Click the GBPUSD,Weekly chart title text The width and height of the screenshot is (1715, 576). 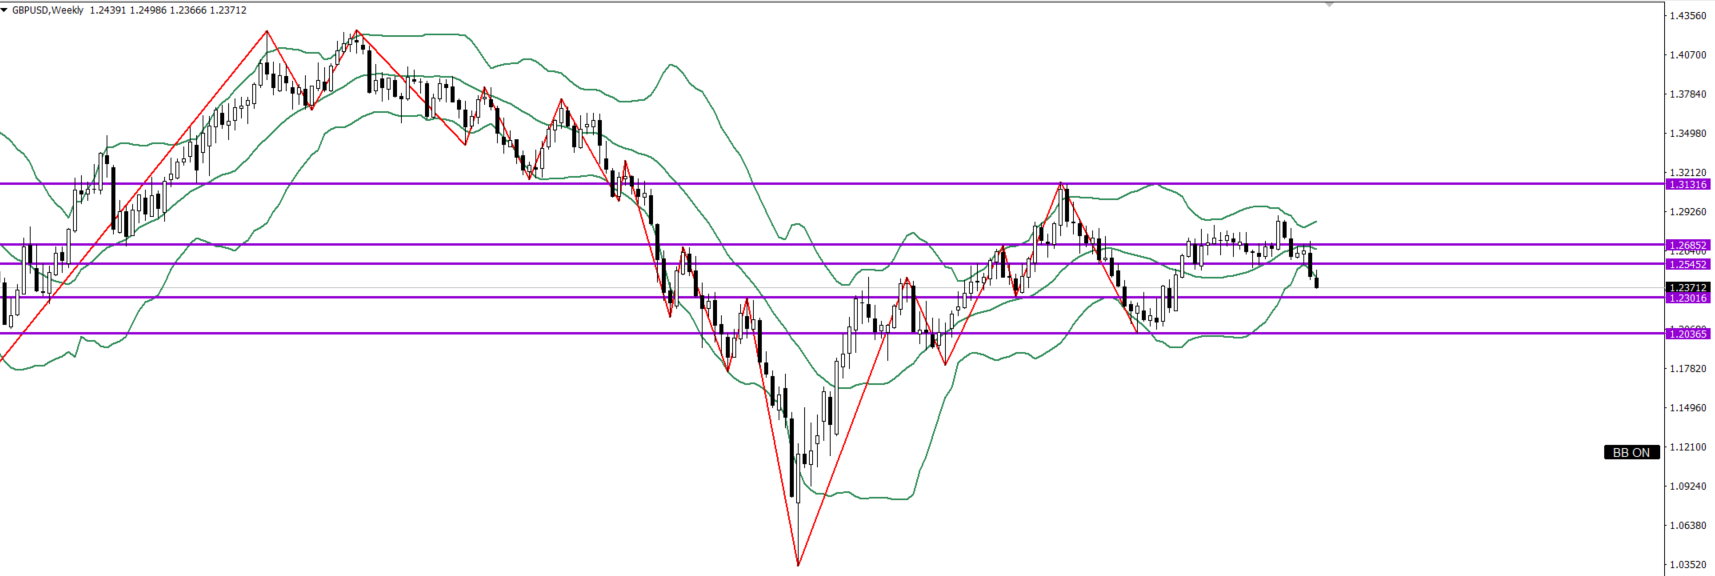(48, 10)
